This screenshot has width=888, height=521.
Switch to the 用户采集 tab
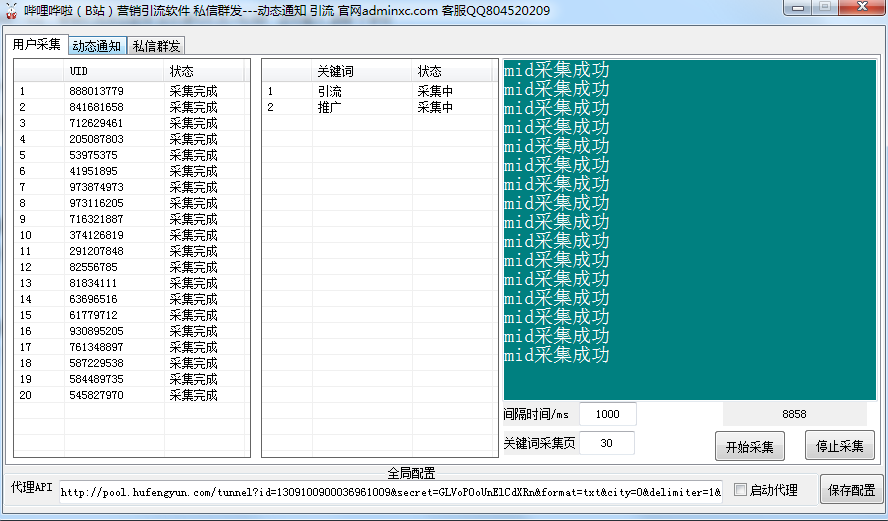pyautogui.click(x=36, y=45)
